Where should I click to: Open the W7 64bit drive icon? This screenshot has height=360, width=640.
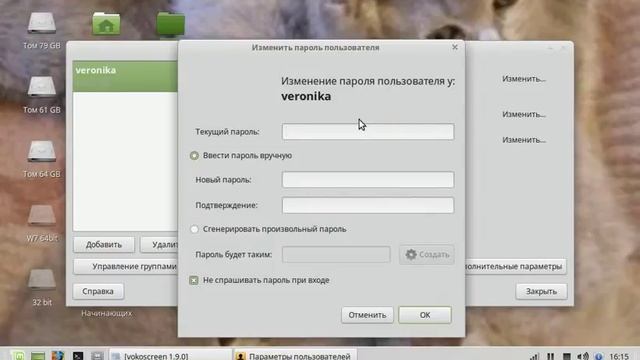coord(42,215)
